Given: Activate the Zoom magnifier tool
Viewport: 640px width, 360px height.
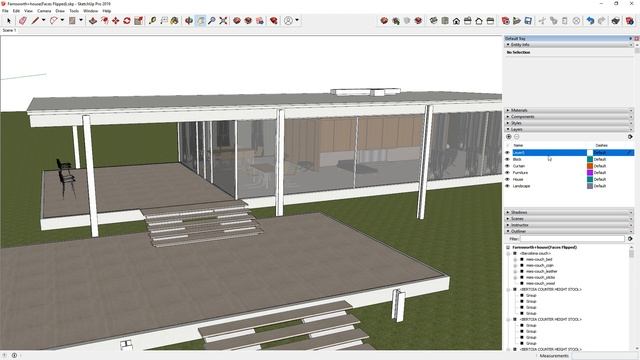Looking at the screenshot, I should tap(211, 20).
